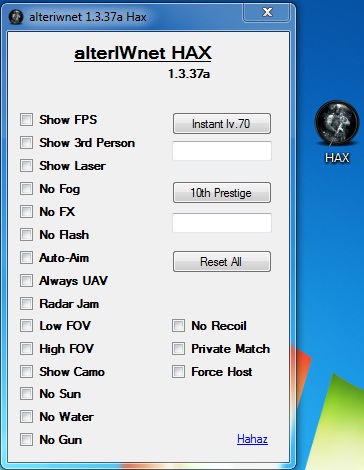Image resolution: width=364 pixels, height=470 pixels.
Task: Enable Always UAV option
Action: pyautogui.click(x=26, y=281)
